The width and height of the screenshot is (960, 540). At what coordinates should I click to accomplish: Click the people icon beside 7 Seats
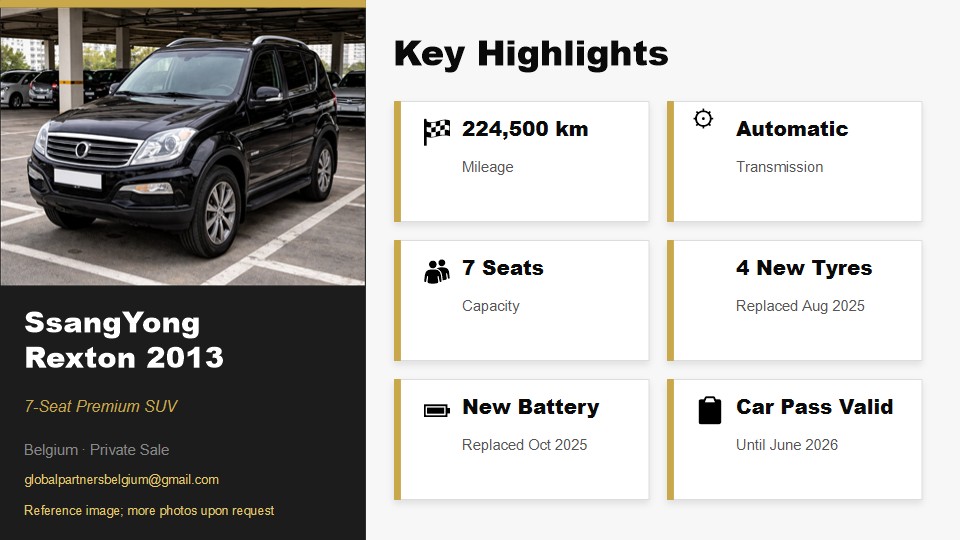coord(437,271)
